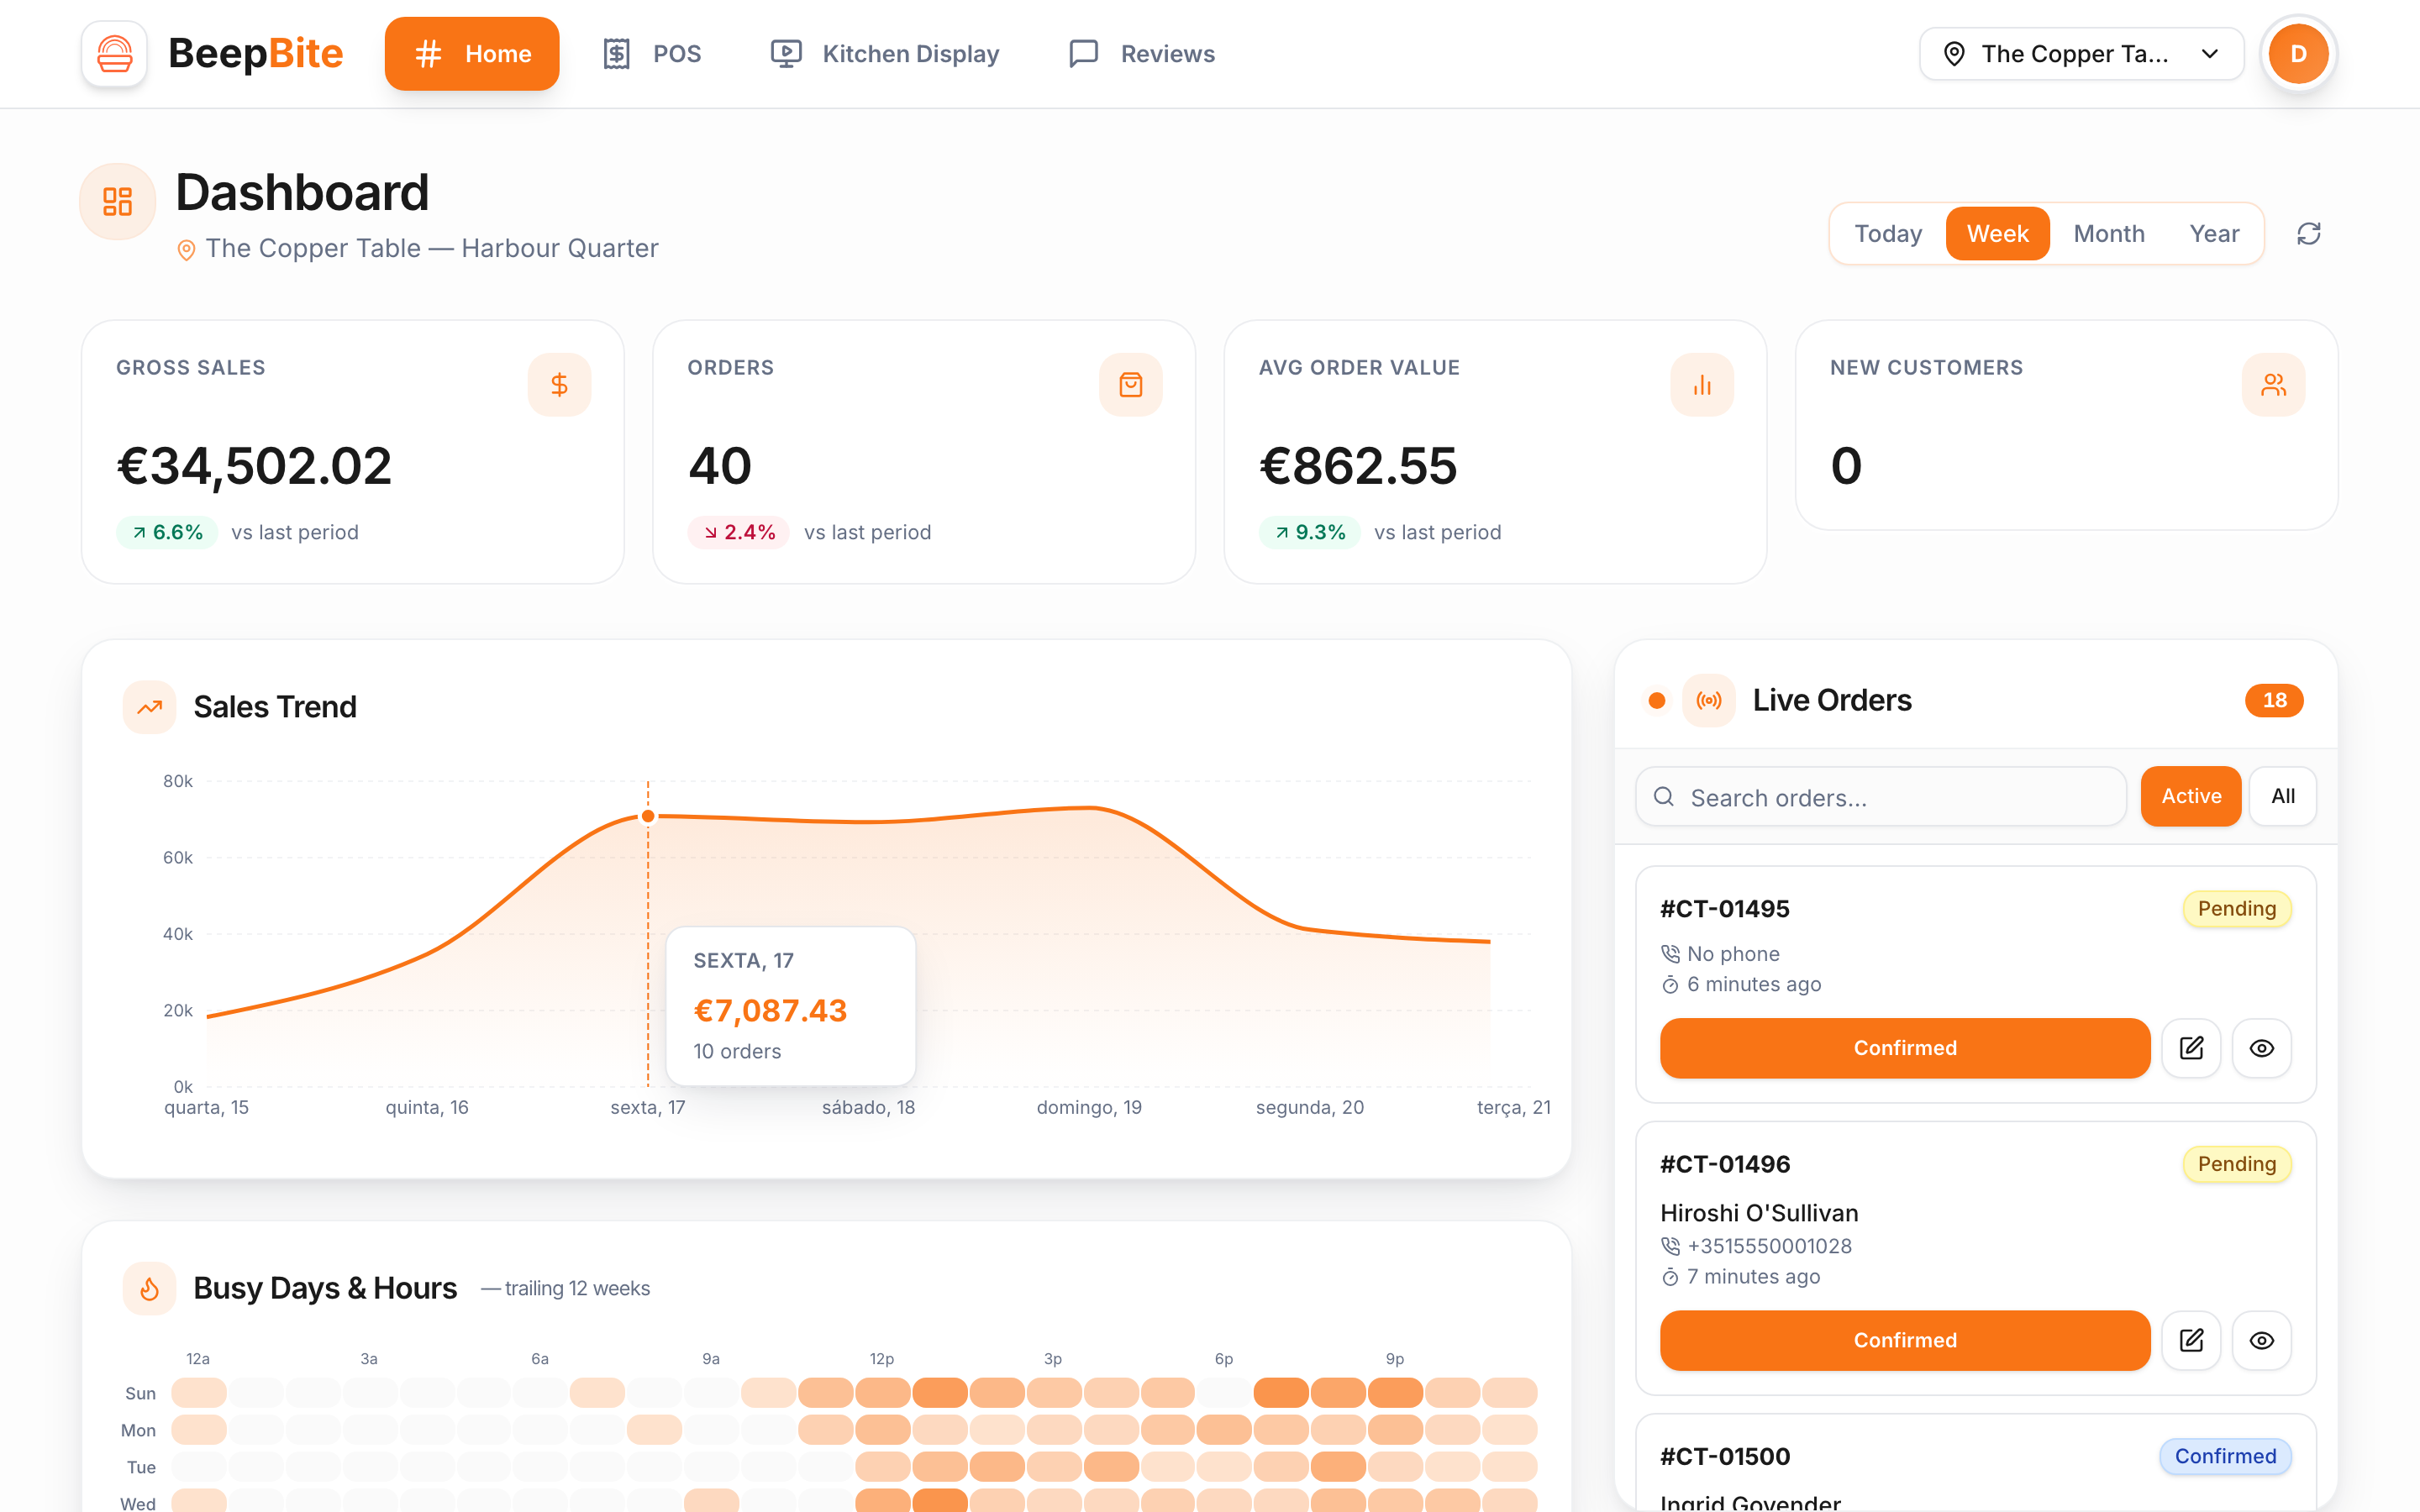Open the user avatar D menu
The image size is (2420, 1512).
(2298, 54)
